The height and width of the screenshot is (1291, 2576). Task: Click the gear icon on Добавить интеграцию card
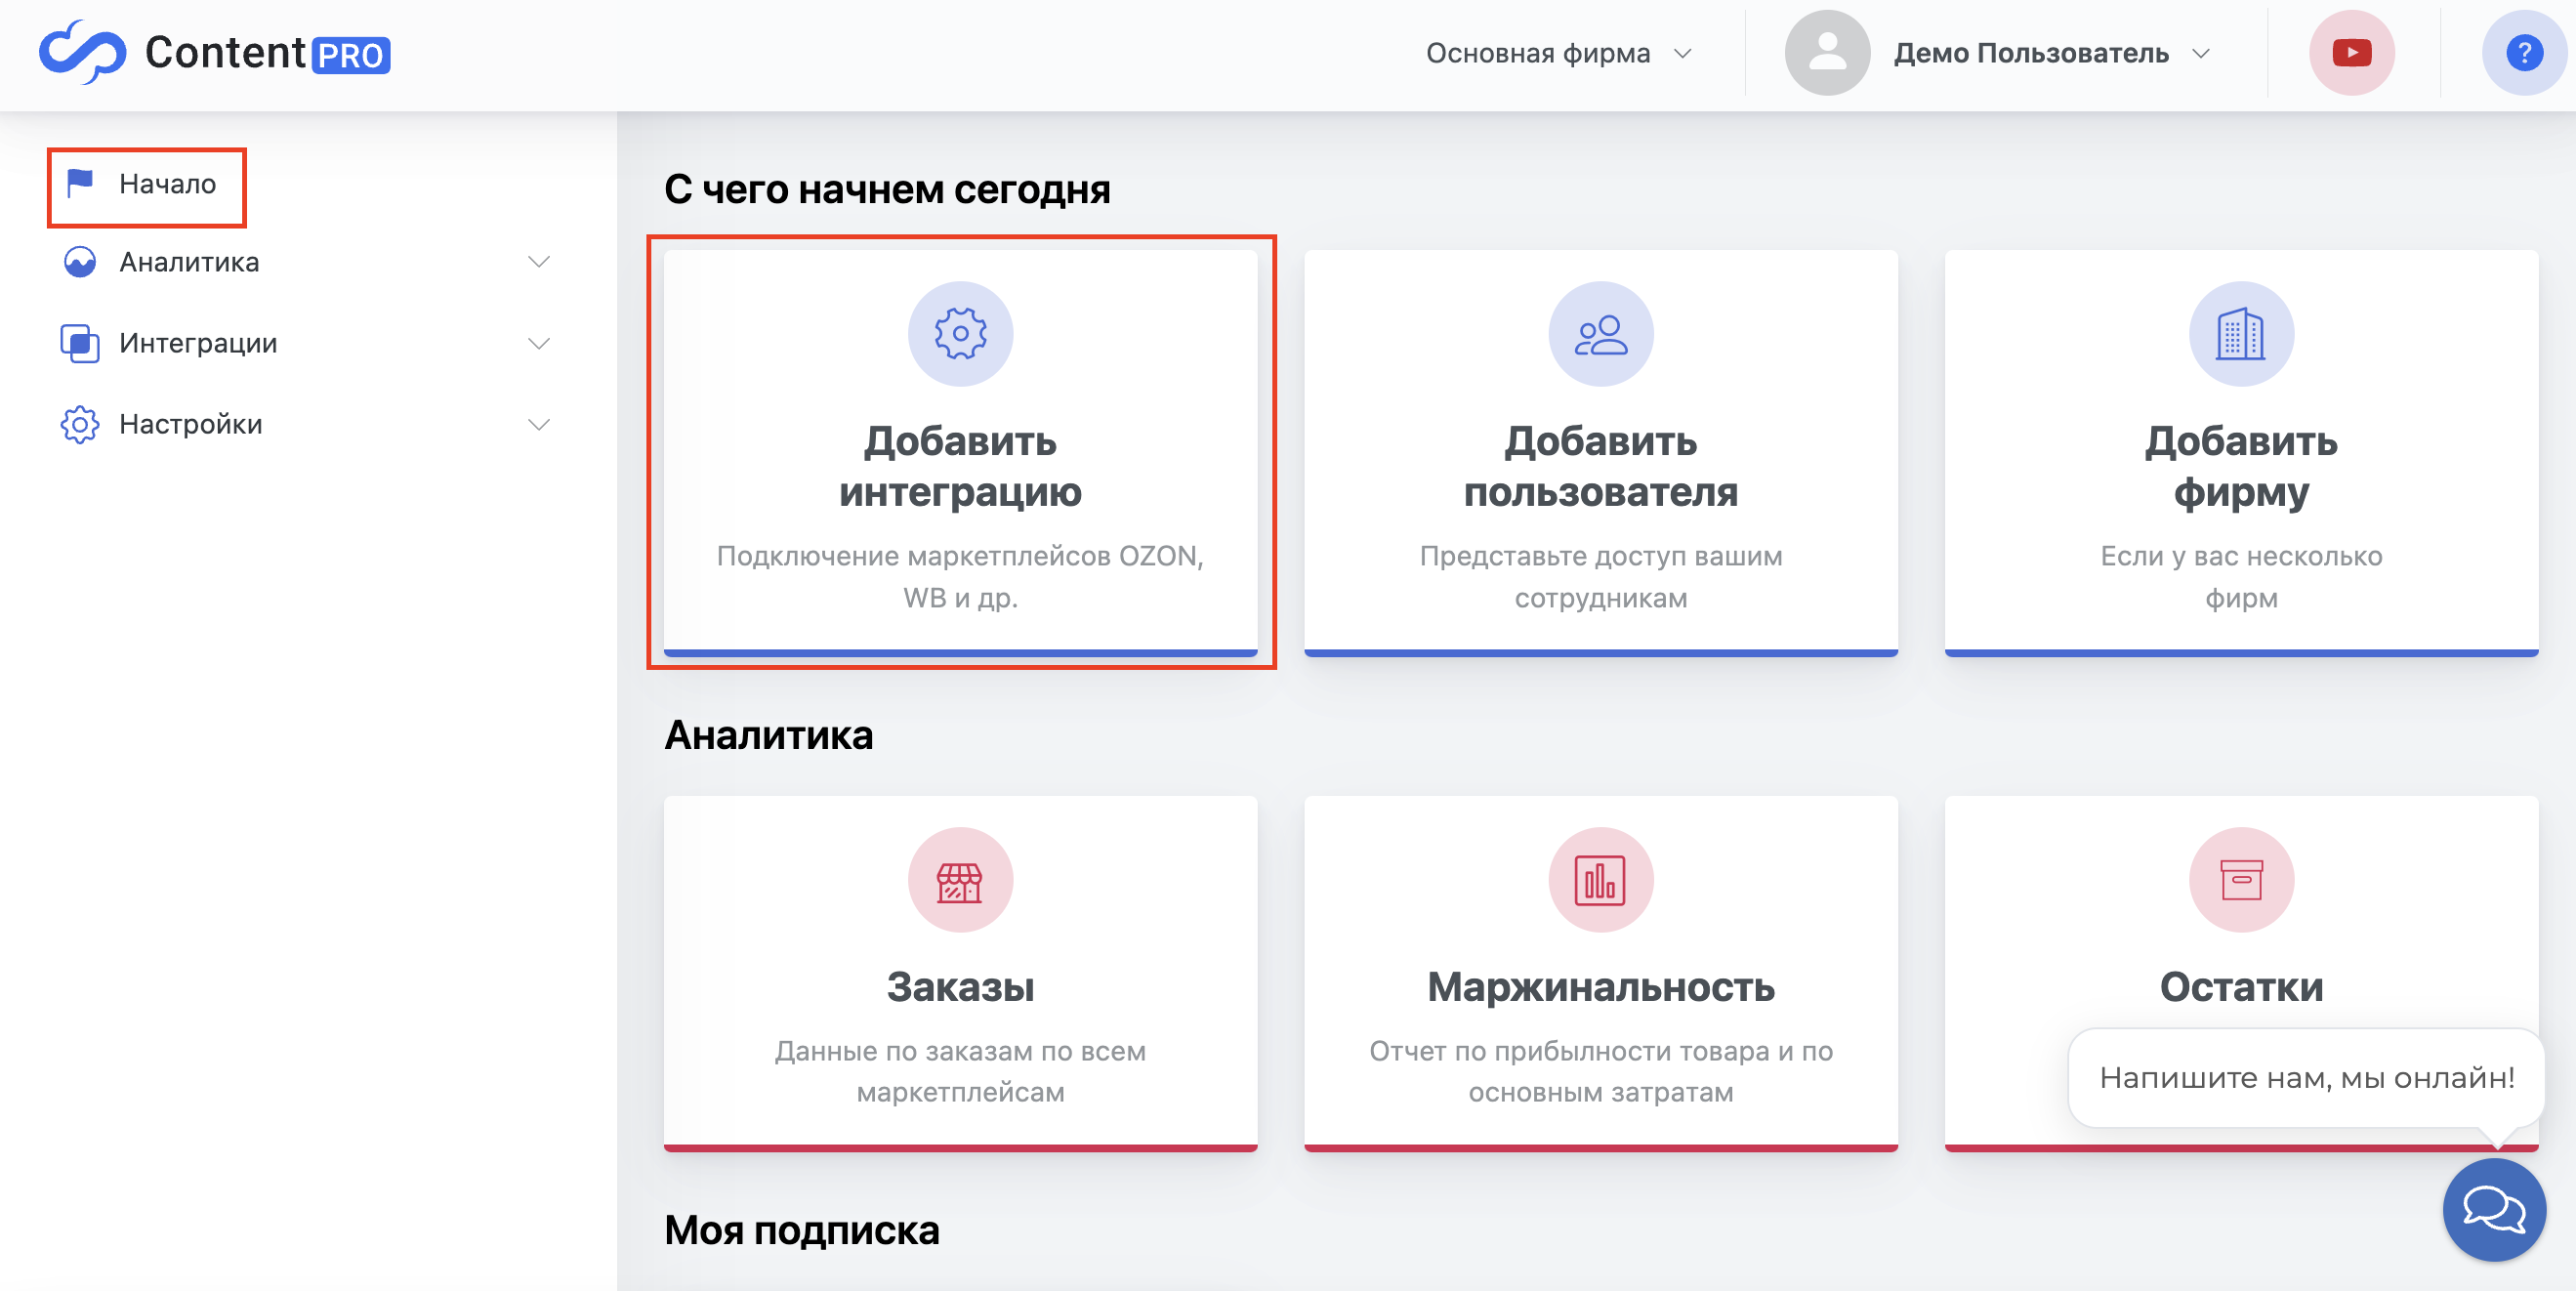(960, 334)
